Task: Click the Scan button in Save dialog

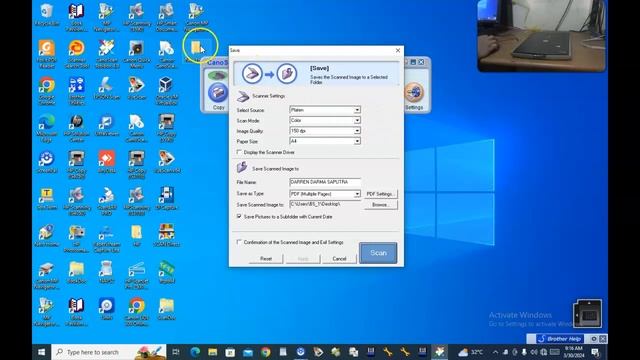Action: (378, 253)
